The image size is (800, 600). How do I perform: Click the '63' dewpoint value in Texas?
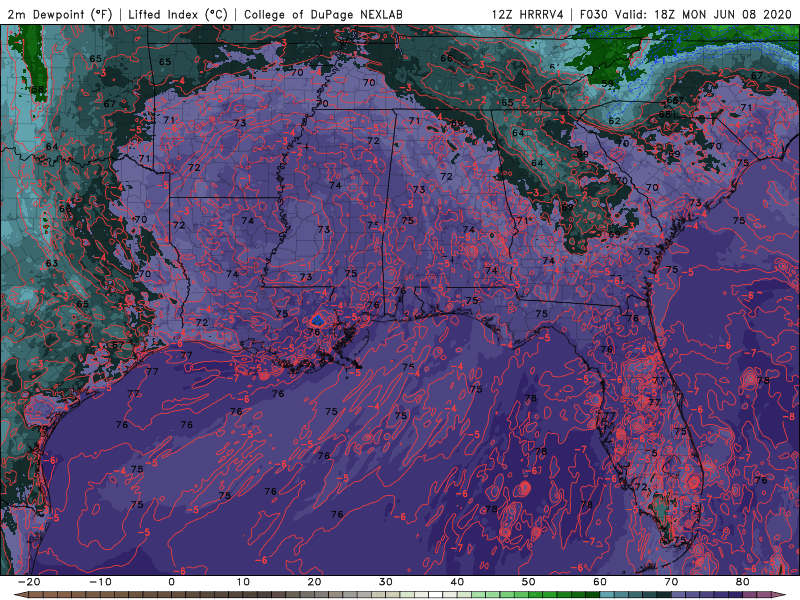coord(52,264)
